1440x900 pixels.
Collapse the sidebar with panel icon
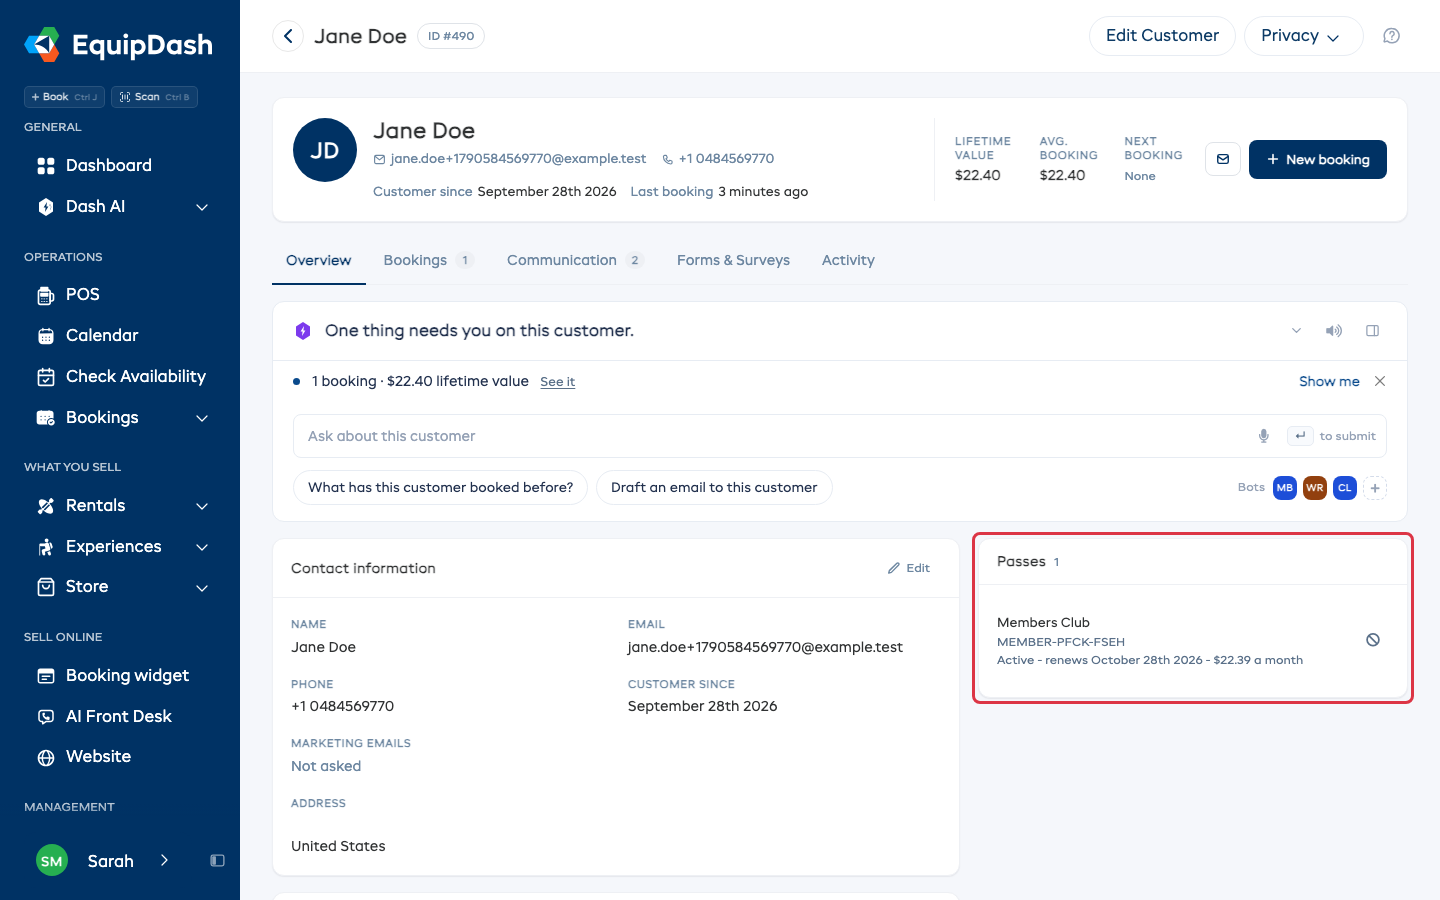coord(217,861)
